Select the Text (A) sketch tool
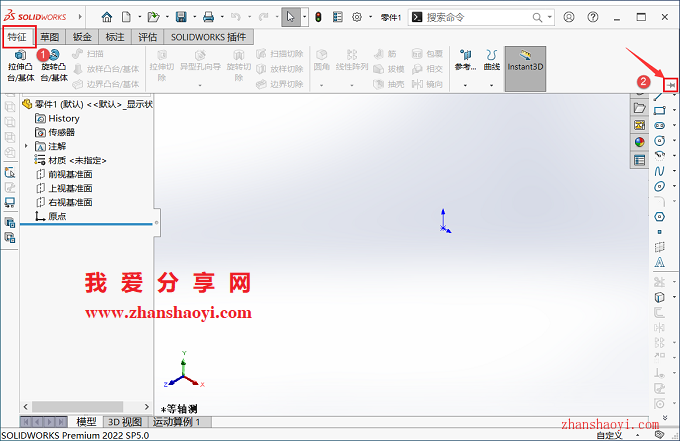Viewport: 680px width, 441px height. pyautogui.click(x=659, y=262)
